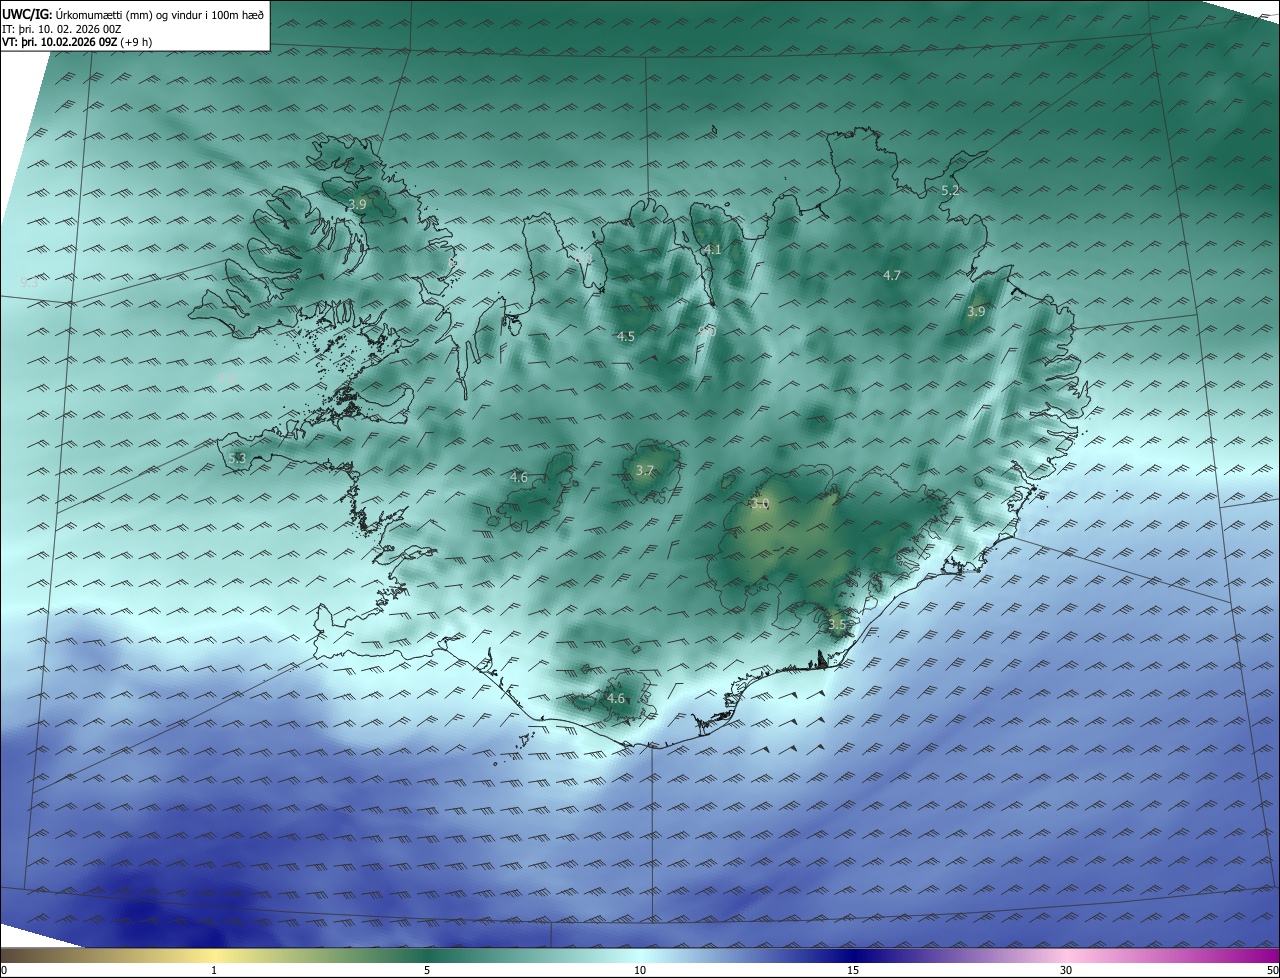Screen dimensions: 1280x978
Task: Click the 3.7 value label on Hofsjökull glacier
Action: [x=645, y=471]
